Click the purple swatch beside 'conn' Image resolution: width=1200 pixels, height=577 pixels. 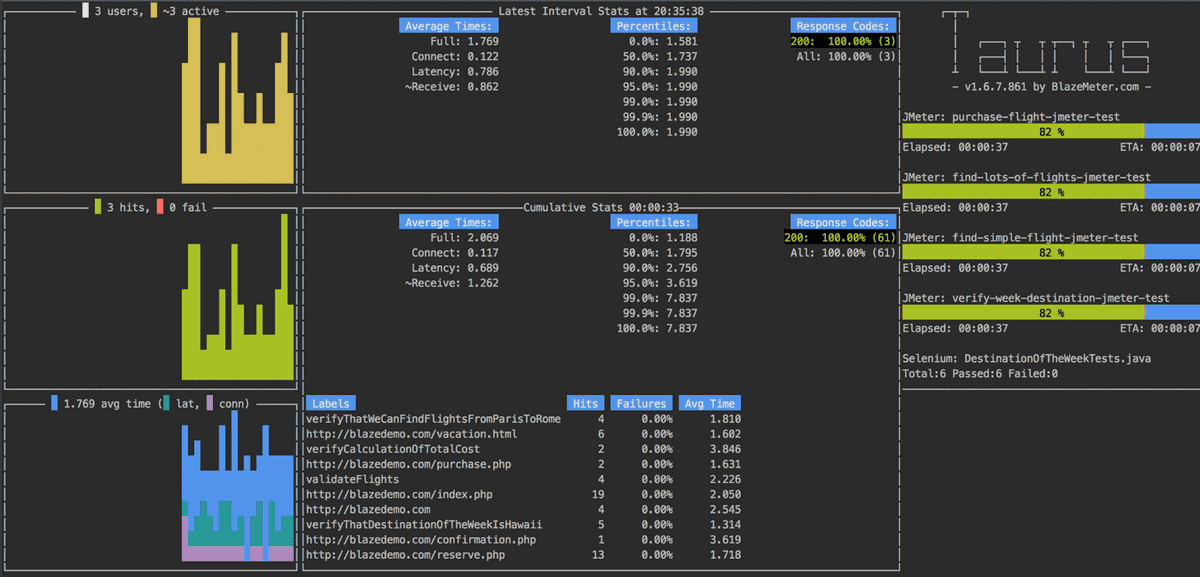[x=209, y=403]
